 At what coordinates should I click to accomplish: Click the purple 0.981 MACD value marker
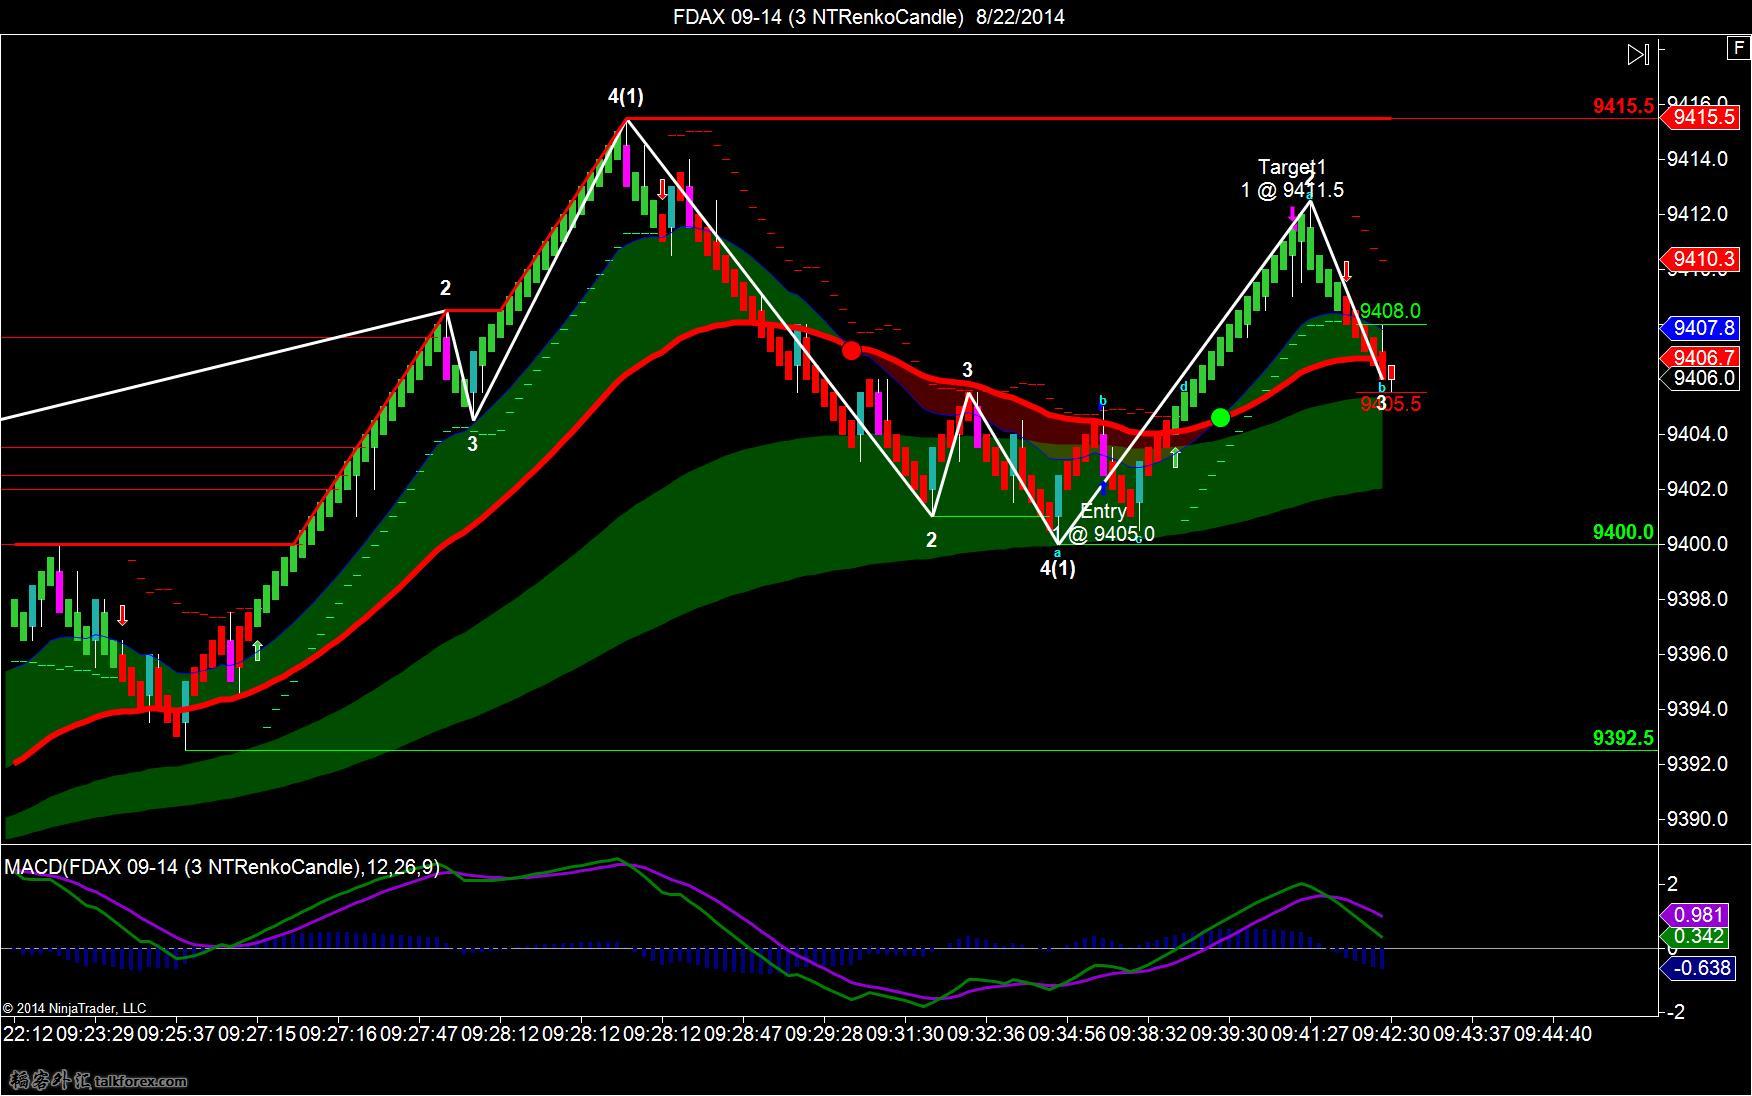[x=1694, y=915]
